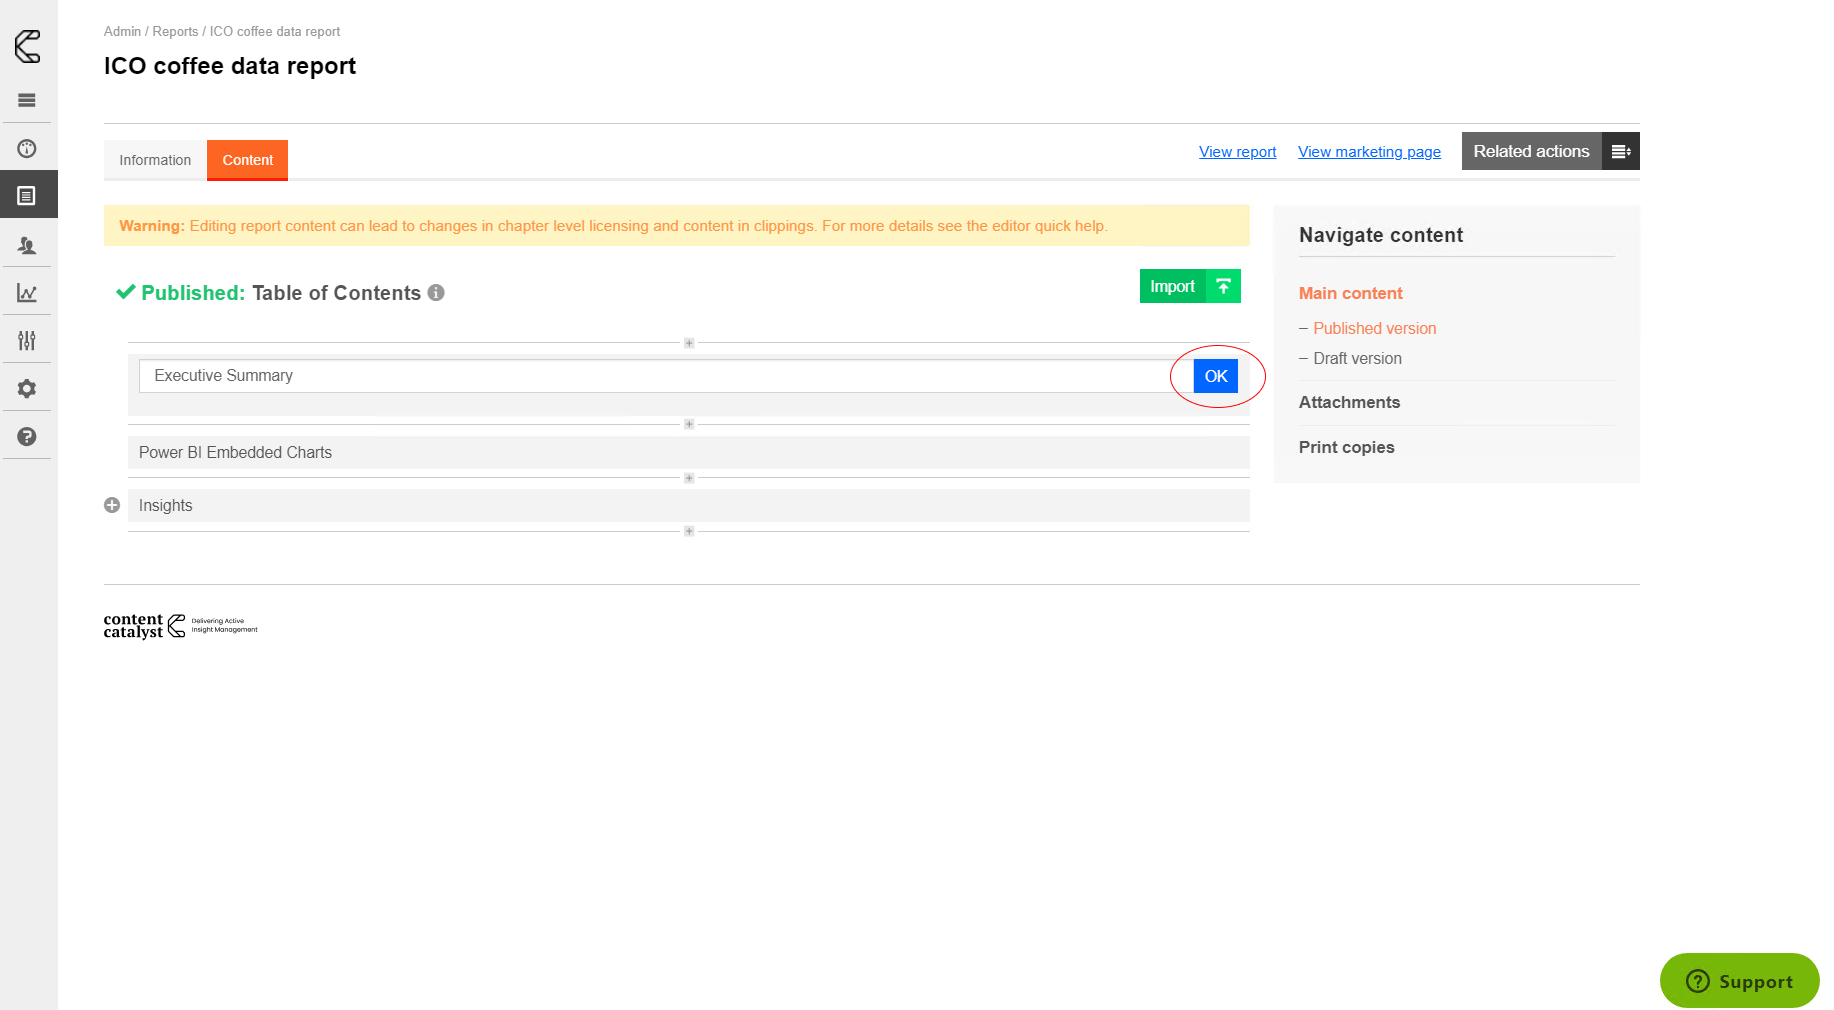Insert chapter using plus above Executive Summary
The width and height of the screenshot is (1834, 1010).
[689, 343]
